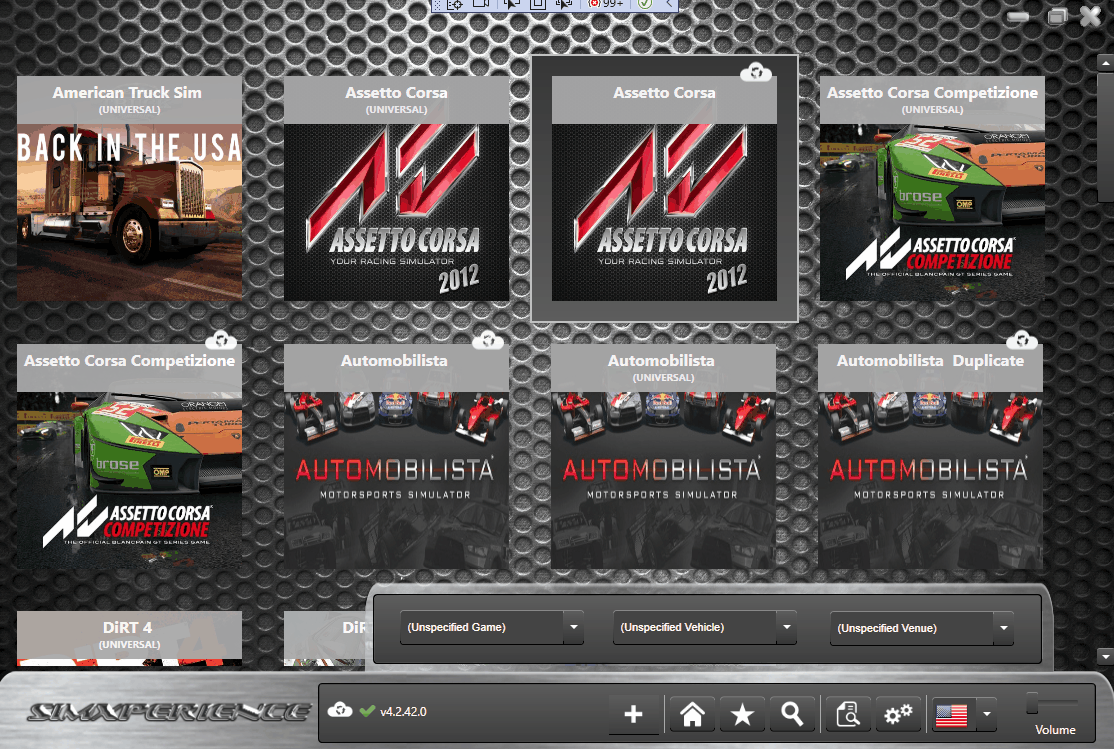Go to the Home screen icon
Image resolution: width=1114 pixels, height=749 pixels.
point(692,714)
